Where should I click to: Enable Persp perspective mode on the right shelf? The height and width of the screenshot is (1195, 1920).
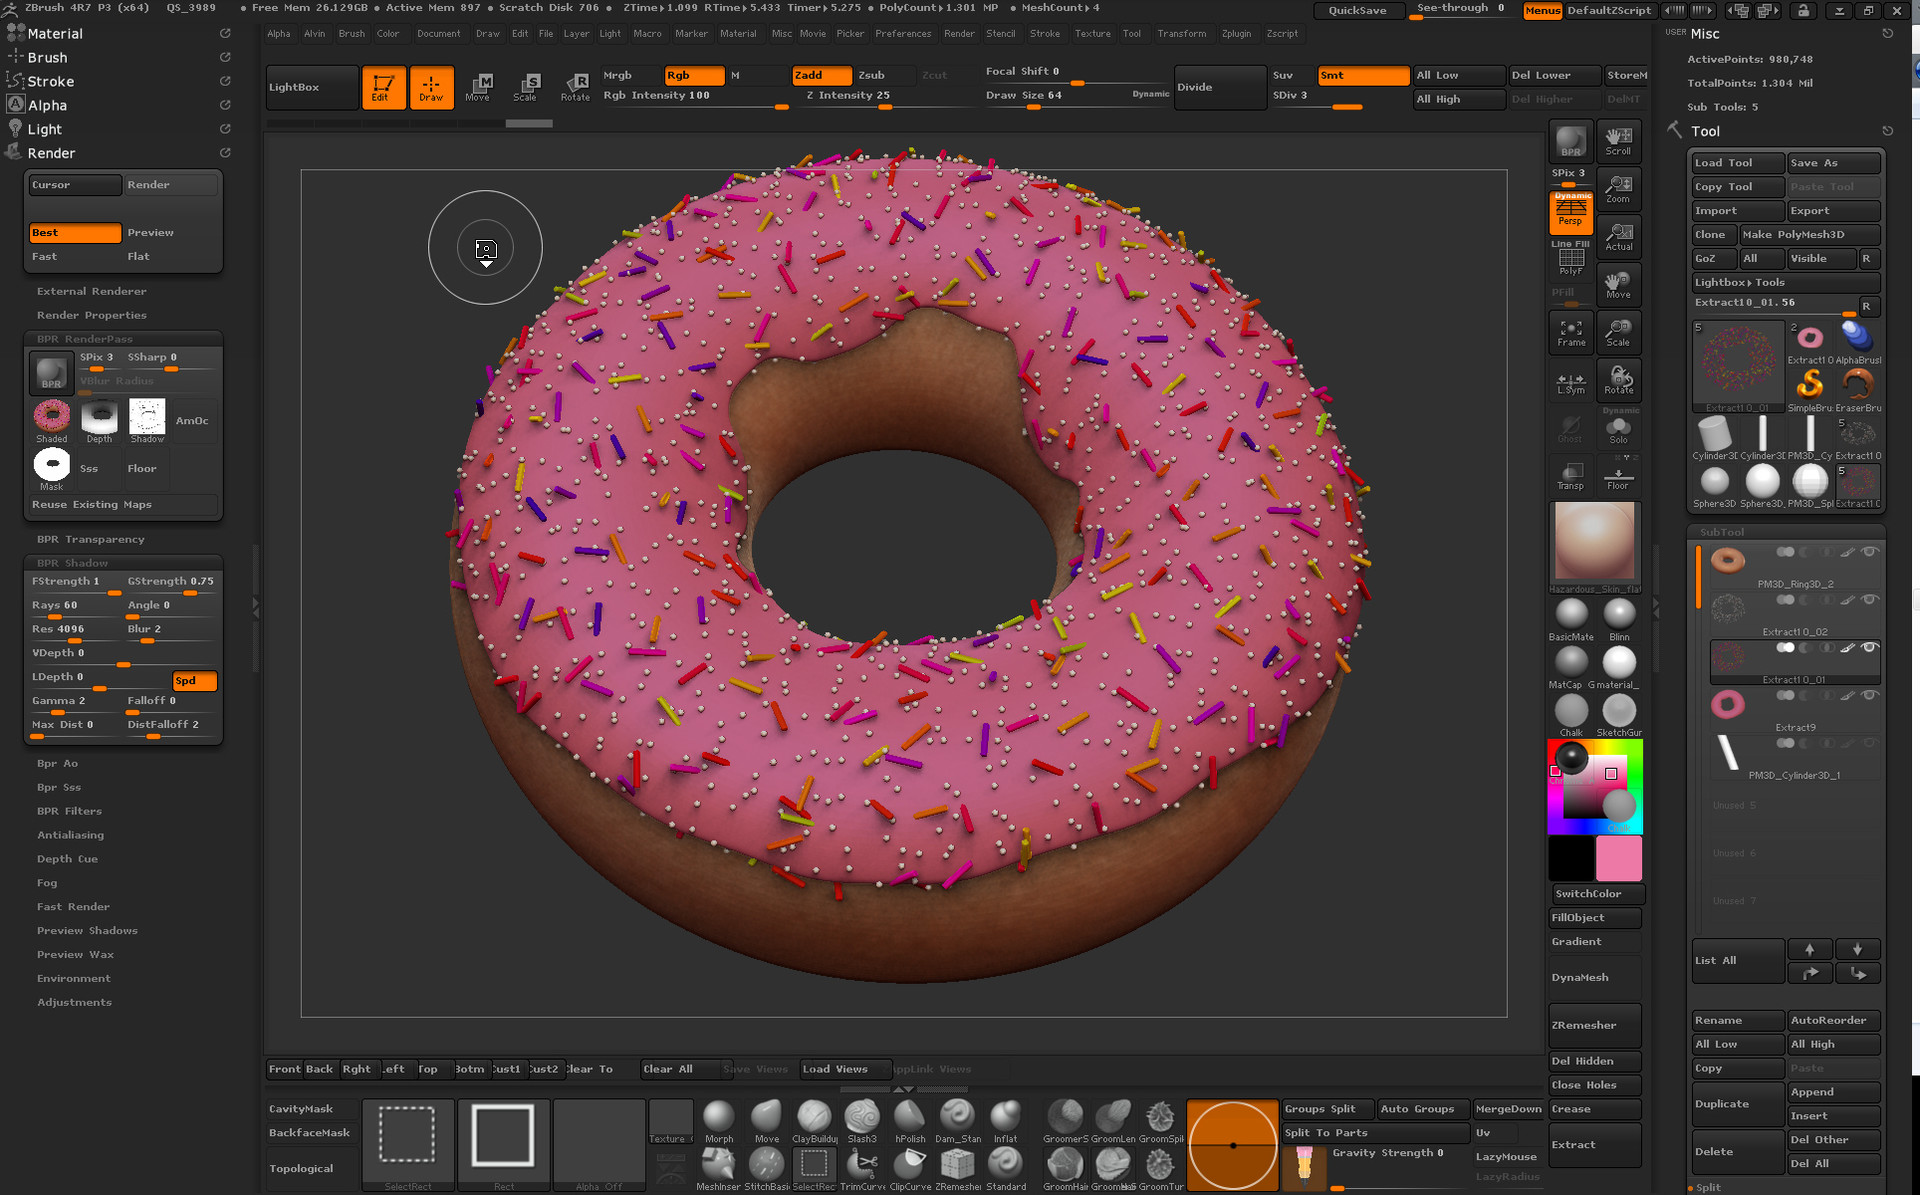1570,212
